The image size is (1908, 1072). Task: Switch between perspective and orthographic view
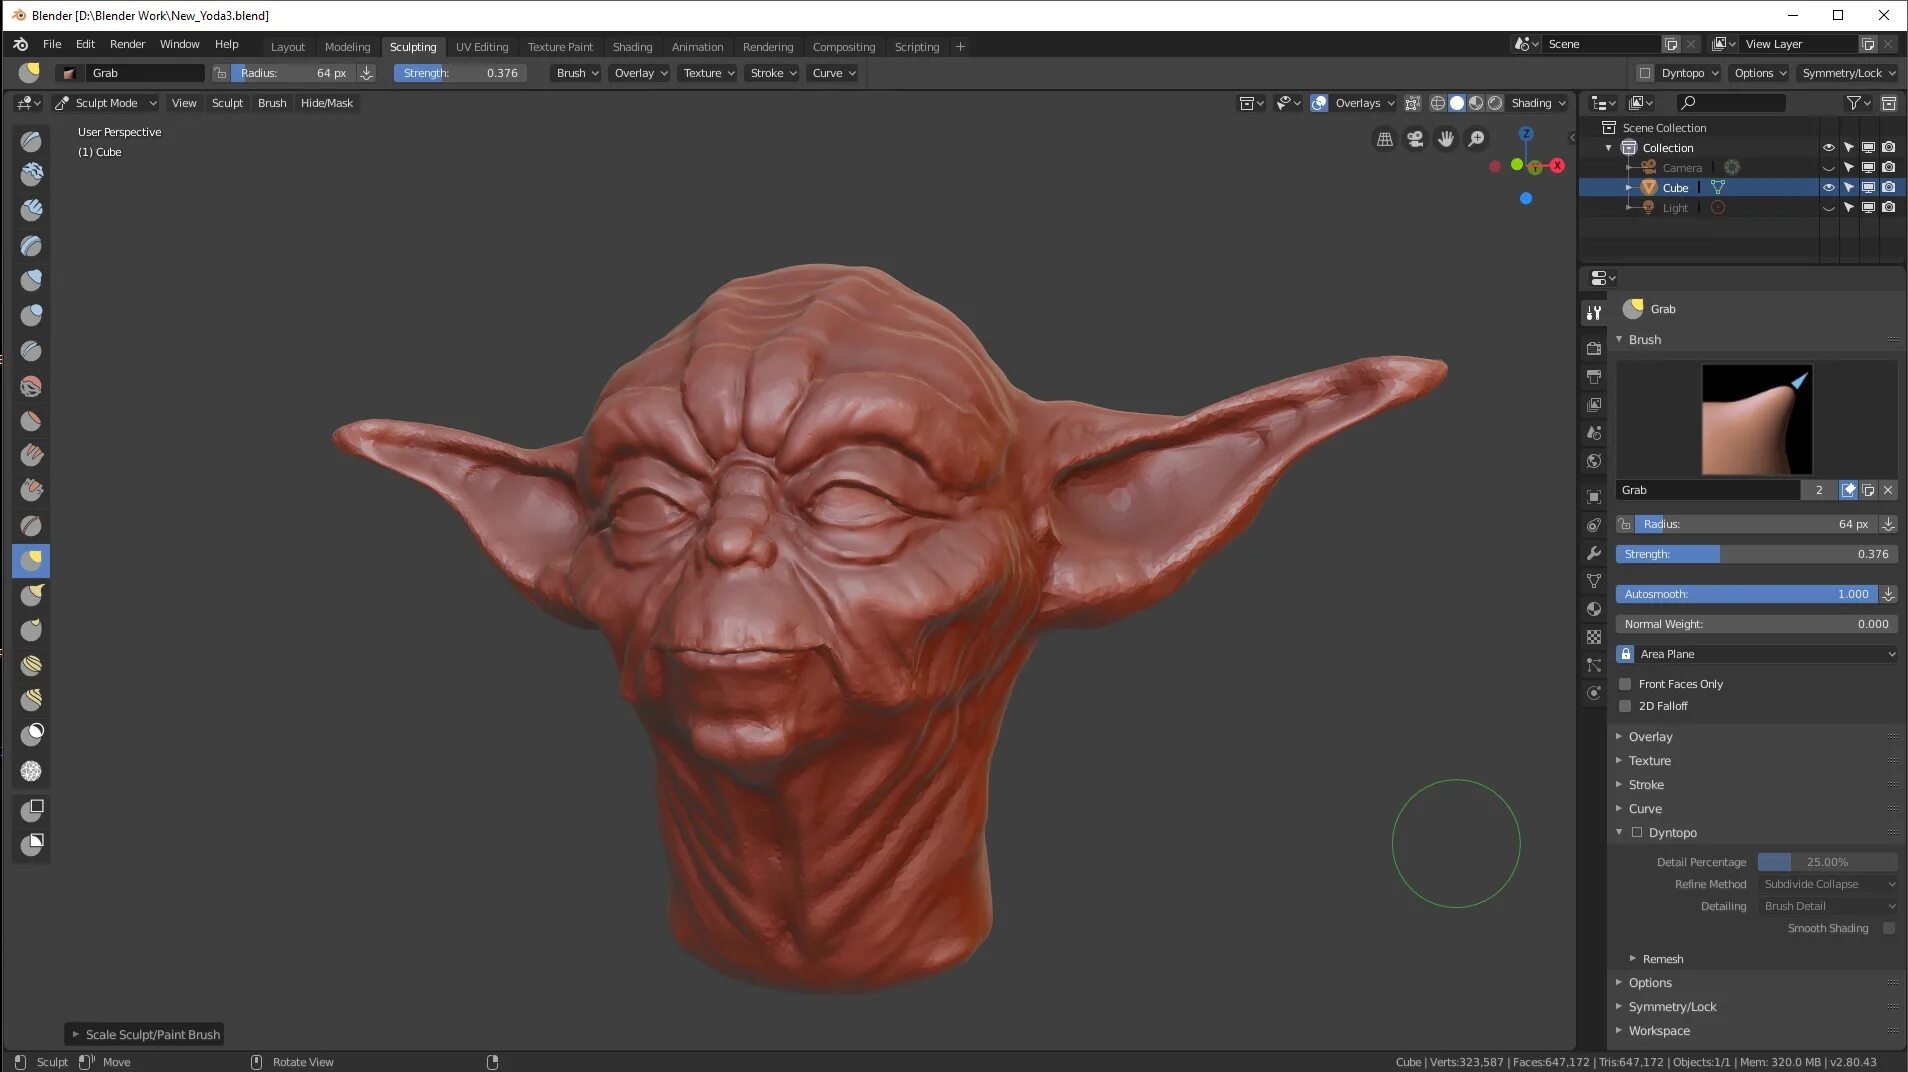(x=1385, y=140)
